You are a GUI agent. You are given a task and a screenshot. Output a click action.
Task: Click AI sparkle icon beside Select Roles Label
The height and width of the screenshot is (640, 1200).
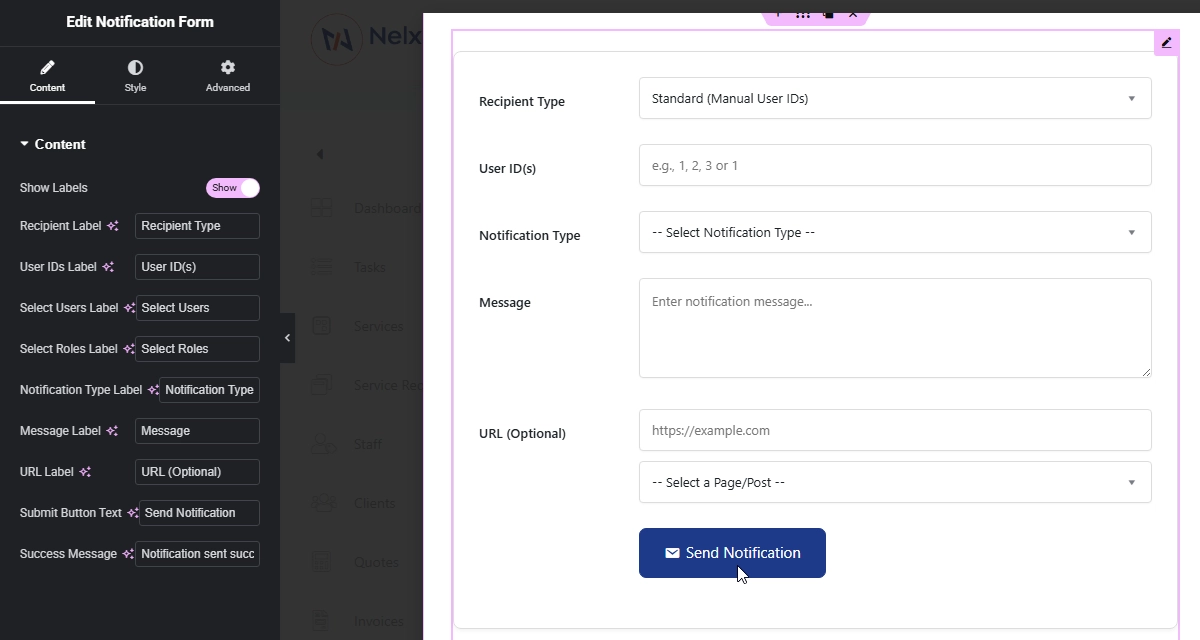pos(129,349)
